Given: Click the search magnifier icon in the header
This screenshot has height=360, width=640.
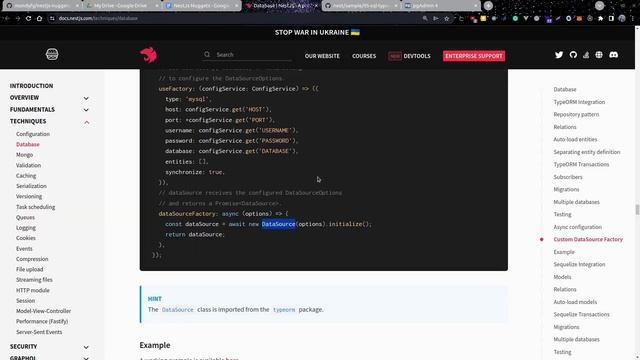Looking at the screenshot, I should pos(207,54).
